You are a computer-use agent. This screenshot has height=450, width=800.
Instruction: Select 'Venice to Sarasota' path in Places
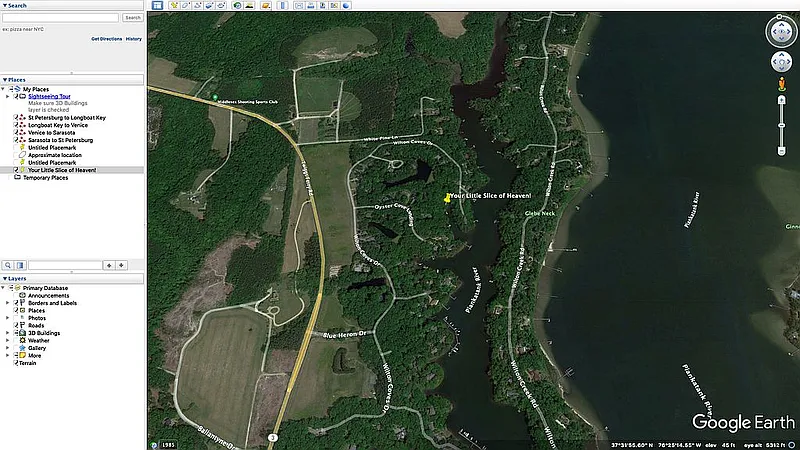[61, 132]
